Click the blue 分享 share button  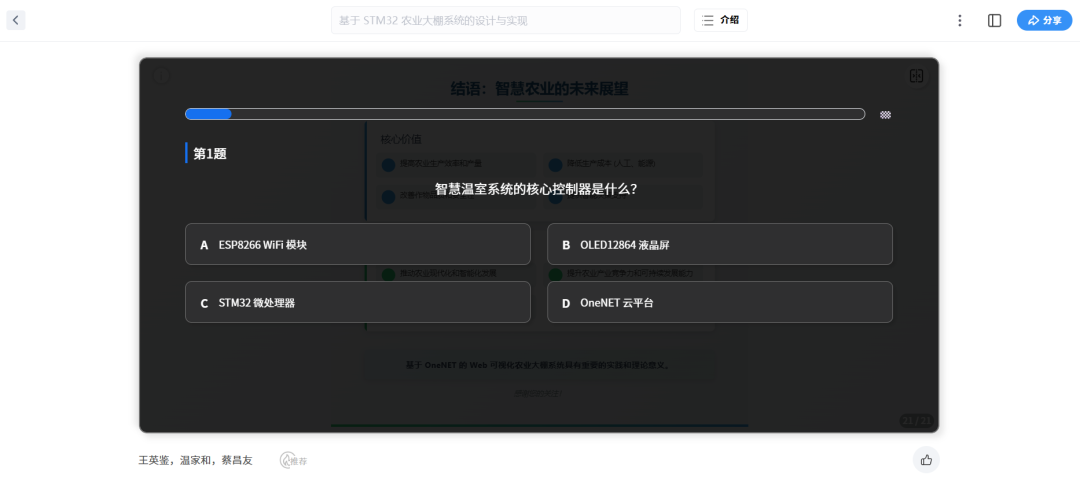tap(1044, 21)
